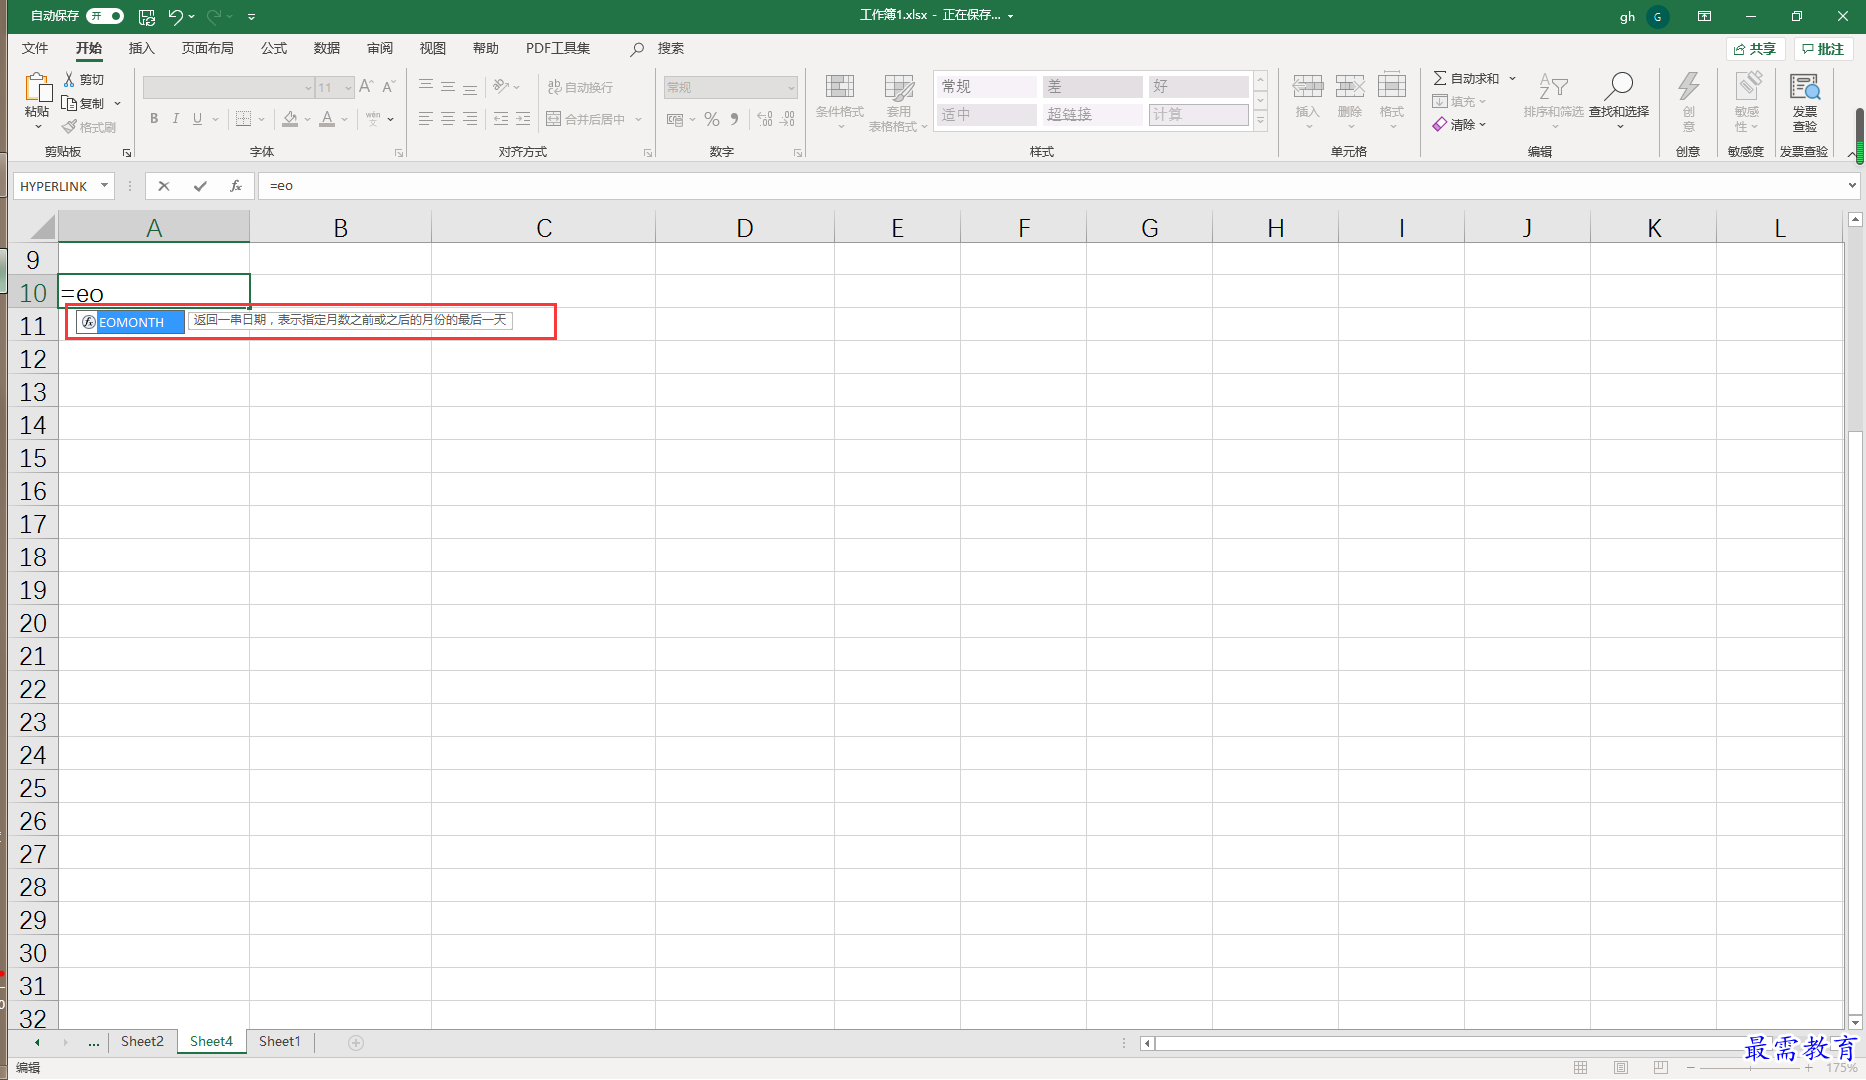Open 查找和选择 find and select
Screen dimensions: 1866x1080
click(1619, 99)
